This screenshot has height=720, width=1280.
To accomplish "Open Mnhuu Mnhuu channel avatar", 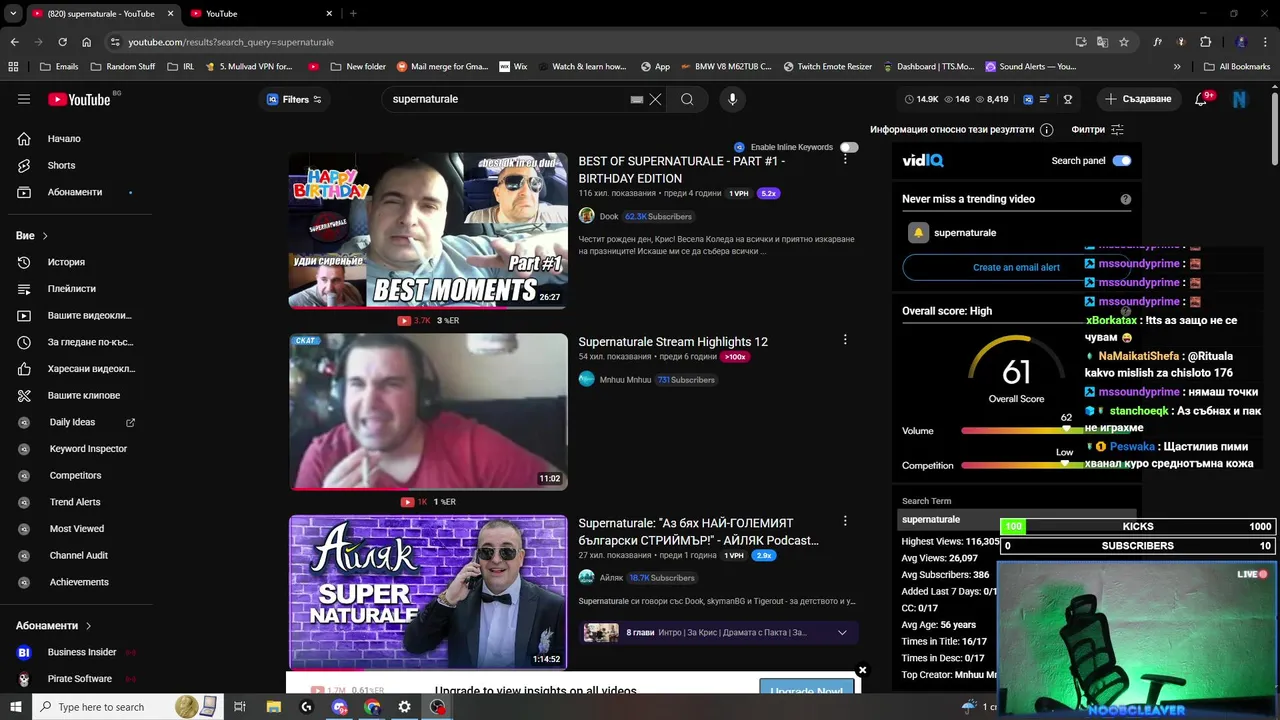I will tap(586, 379).
